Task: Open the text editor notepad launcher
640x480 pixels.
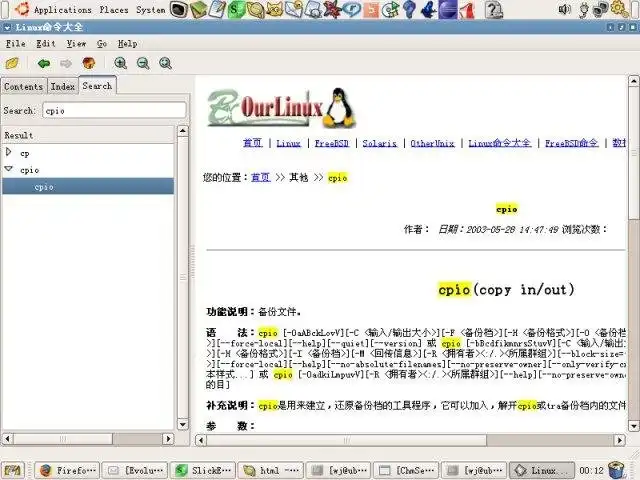Action: 217,9
